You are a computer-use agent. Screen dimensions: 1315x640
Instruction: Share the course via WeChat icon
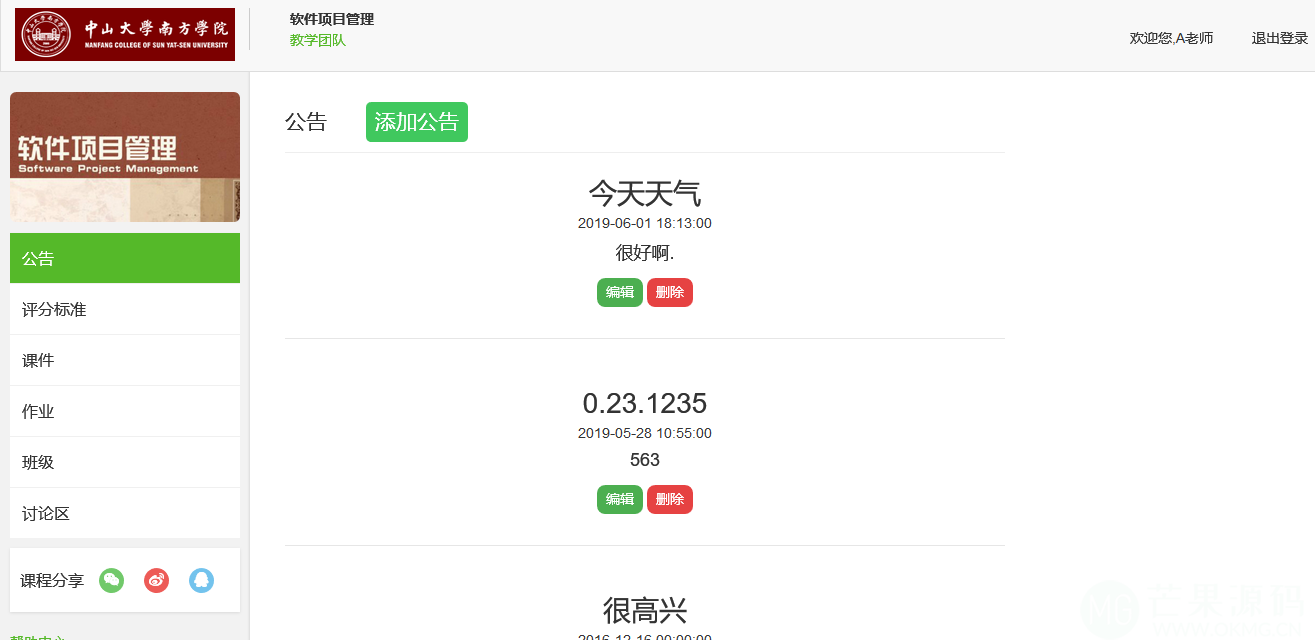click(x=111, y=580)
